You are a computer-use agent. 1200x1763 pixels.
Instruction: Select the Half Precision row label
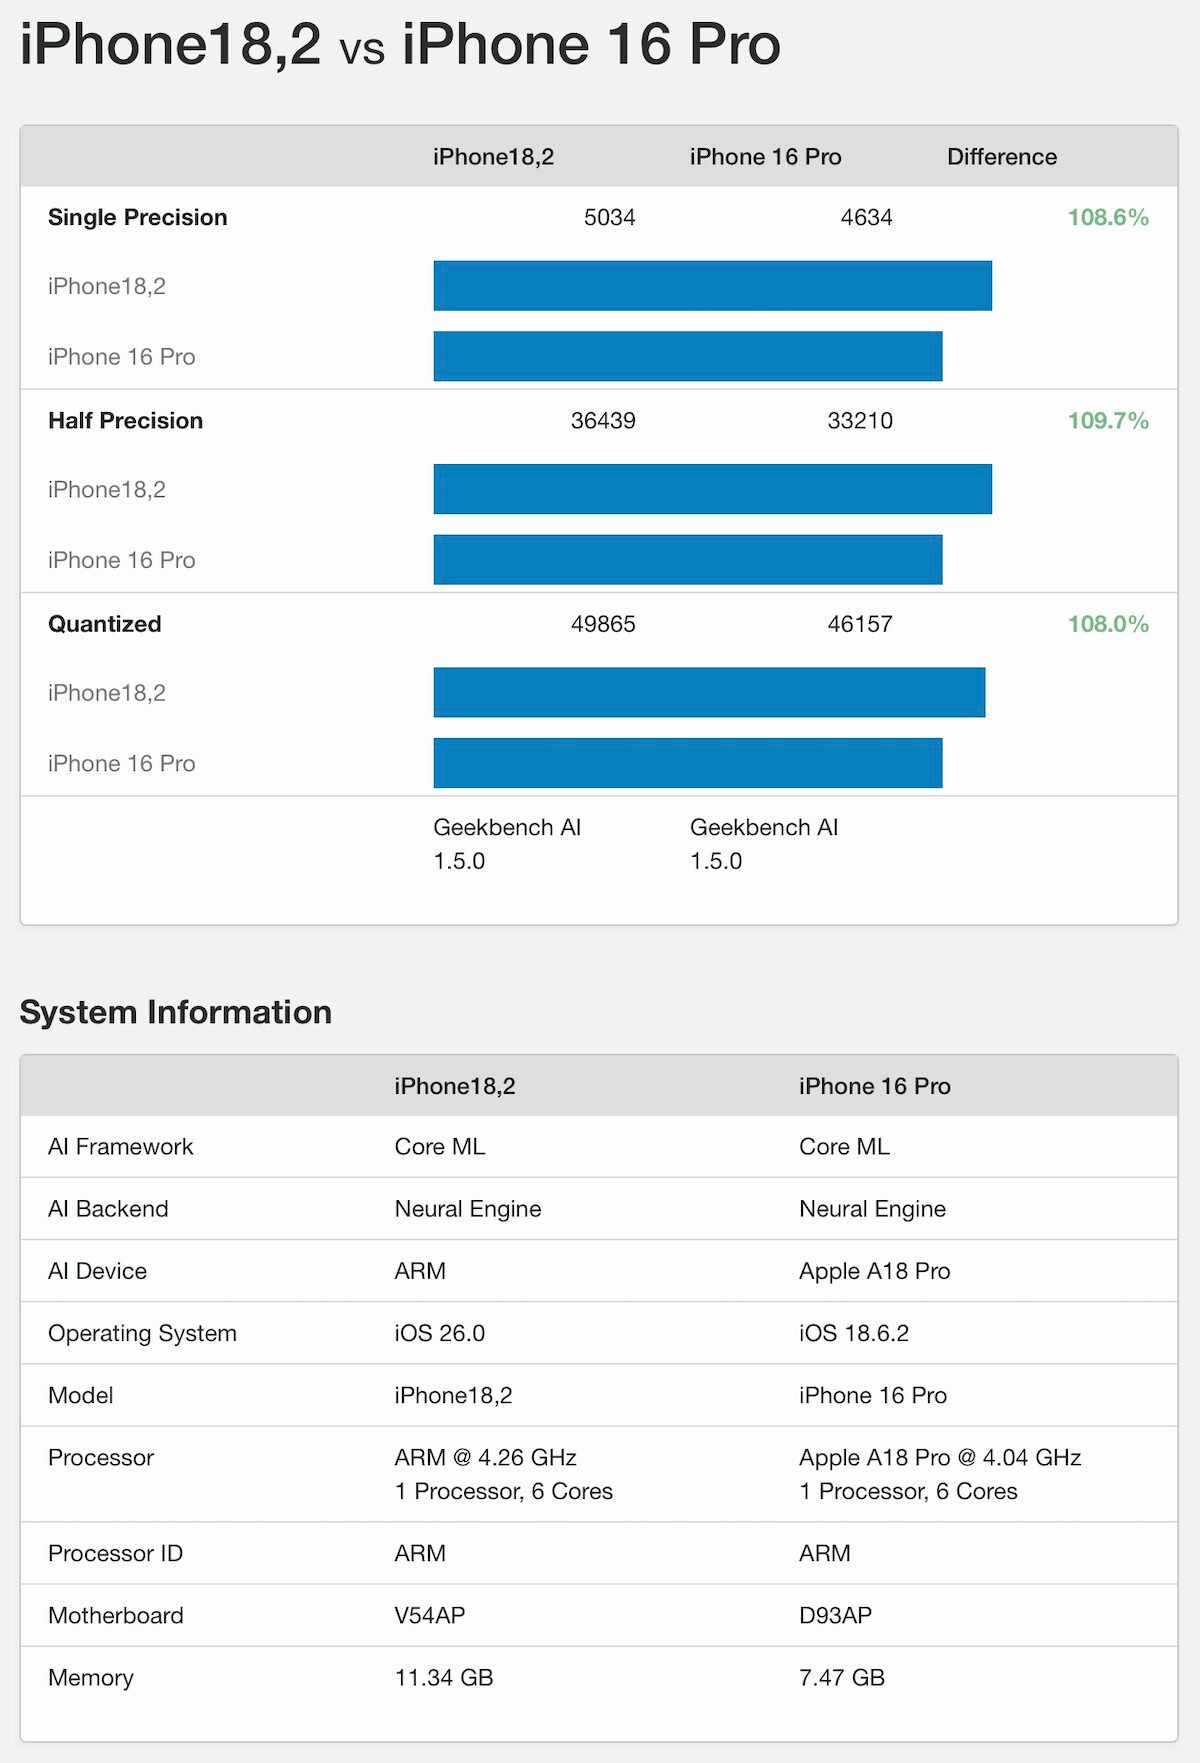coord(126,420)
